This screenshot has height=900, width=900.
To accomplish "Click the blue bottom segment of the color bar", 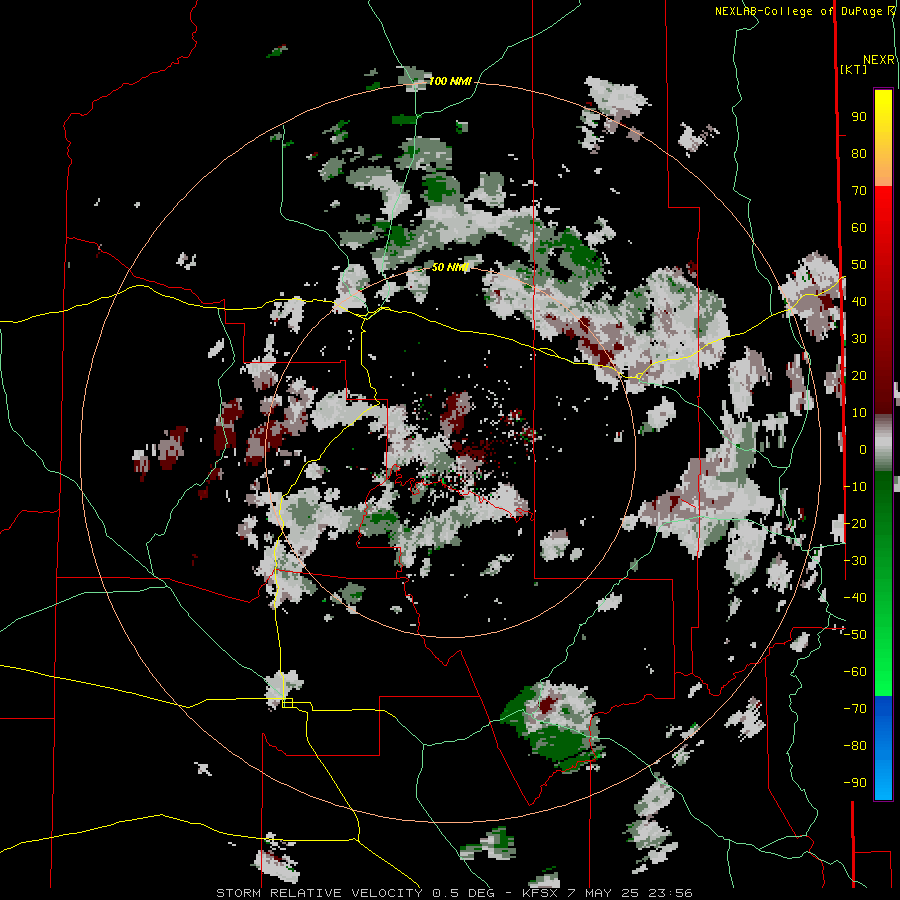I will 883,747.
